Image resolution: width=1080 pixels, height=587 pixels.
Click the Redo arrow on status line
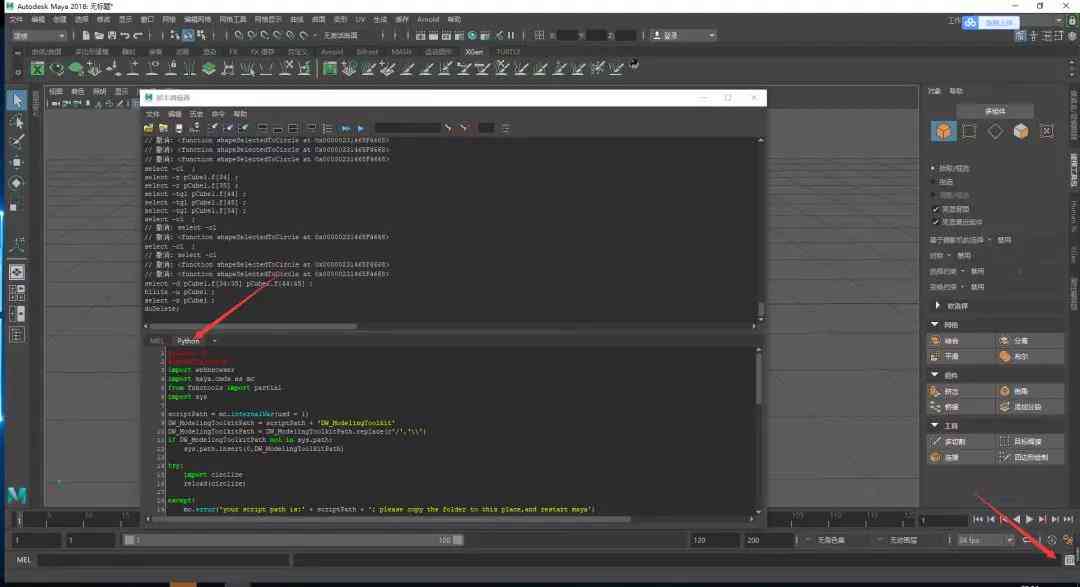(138, 35)
